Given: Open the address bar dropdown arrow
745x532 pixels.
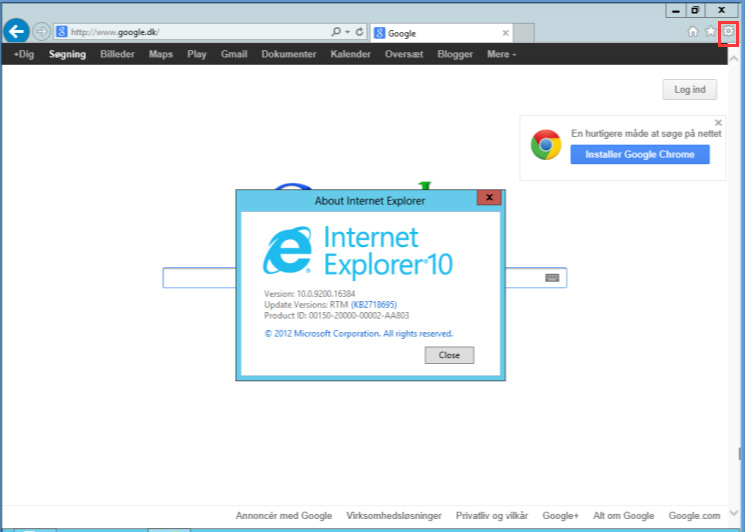Looking at the screenshot, I should (x=347, y=32).
